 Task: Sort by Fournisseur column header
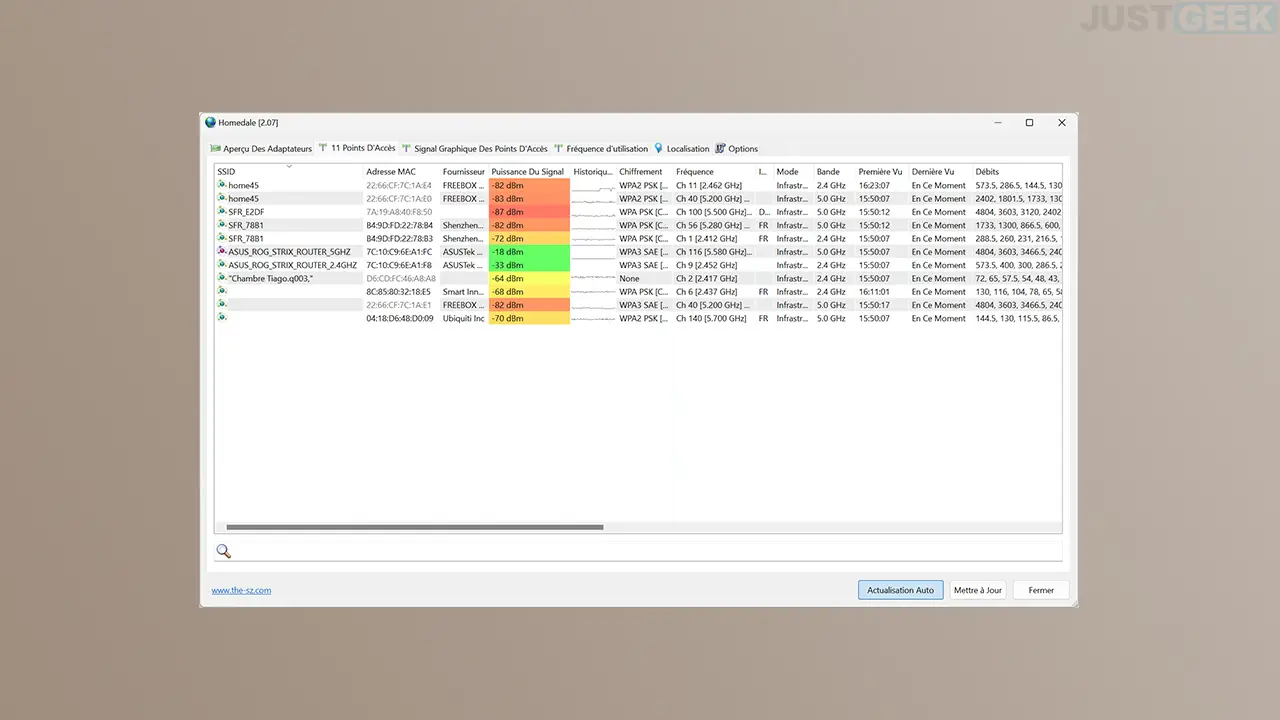pyautogui.click(x=464, y=172)
